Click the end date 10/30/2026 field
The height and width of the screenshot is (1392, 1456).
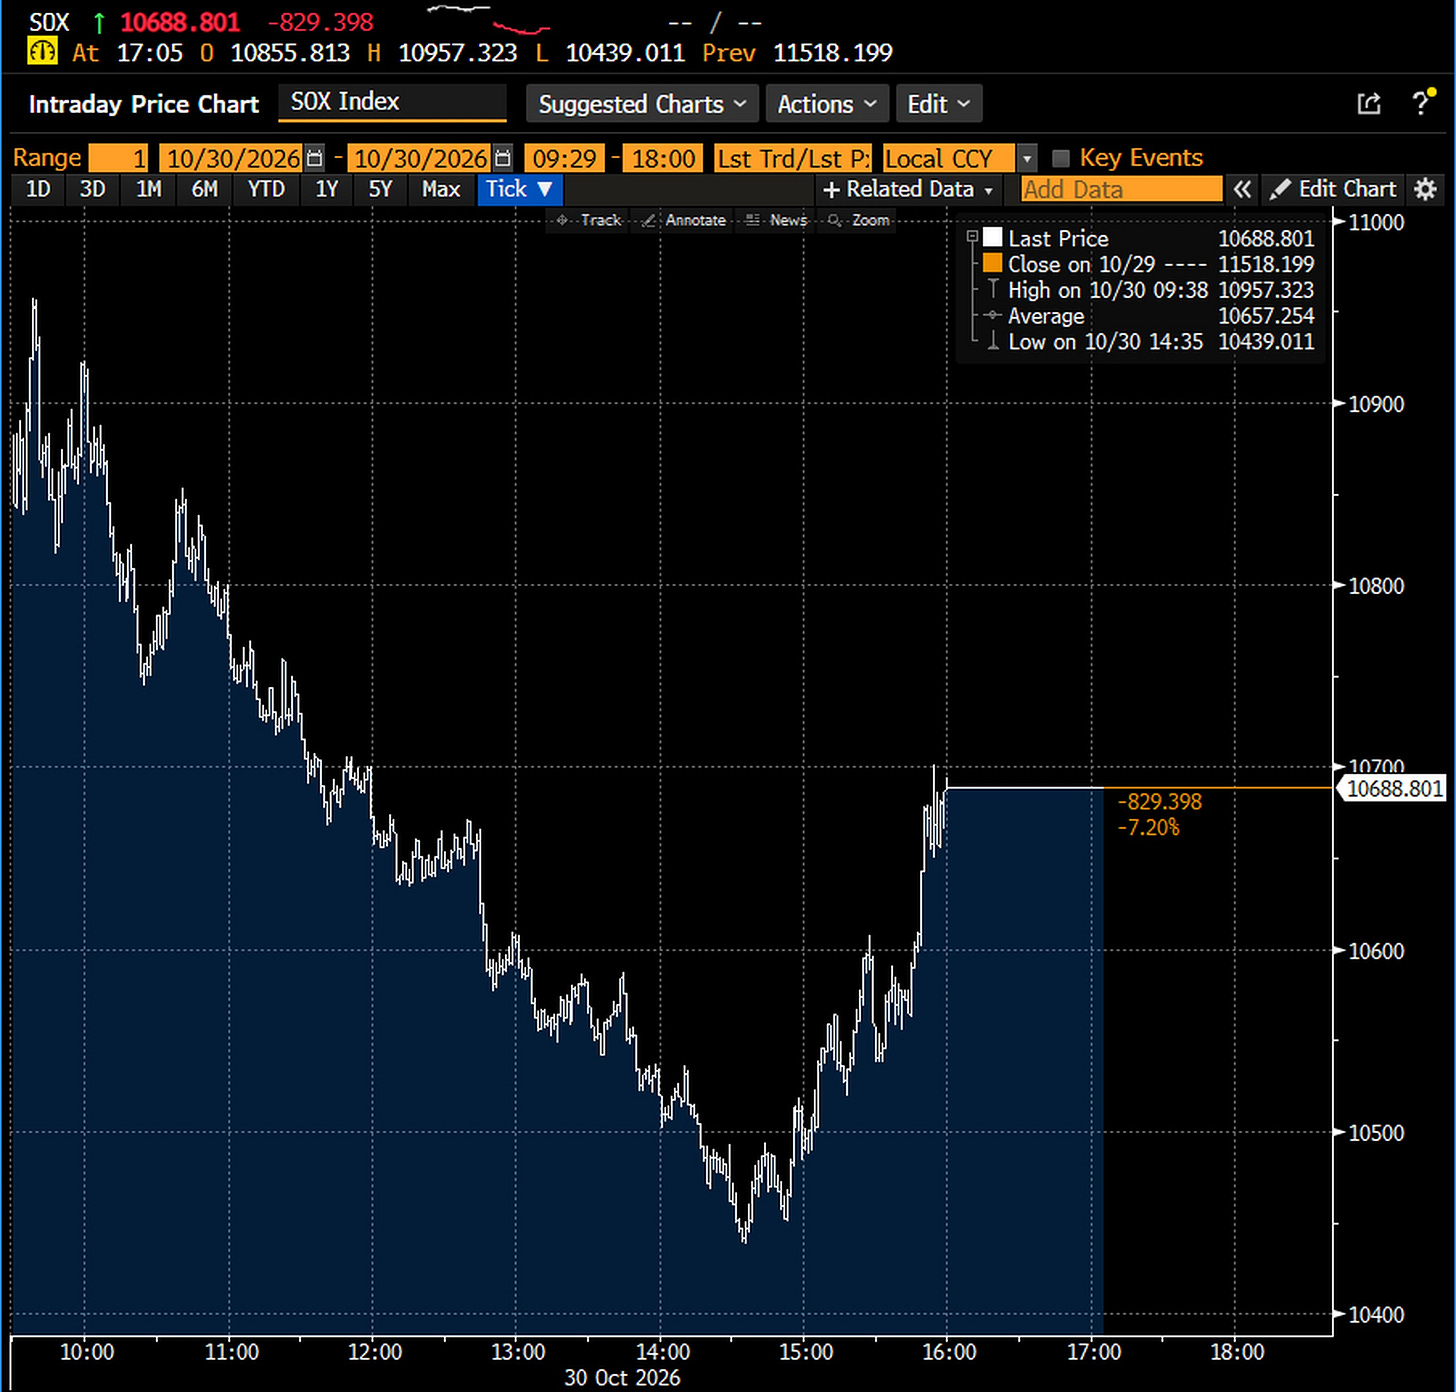[420, 158]
